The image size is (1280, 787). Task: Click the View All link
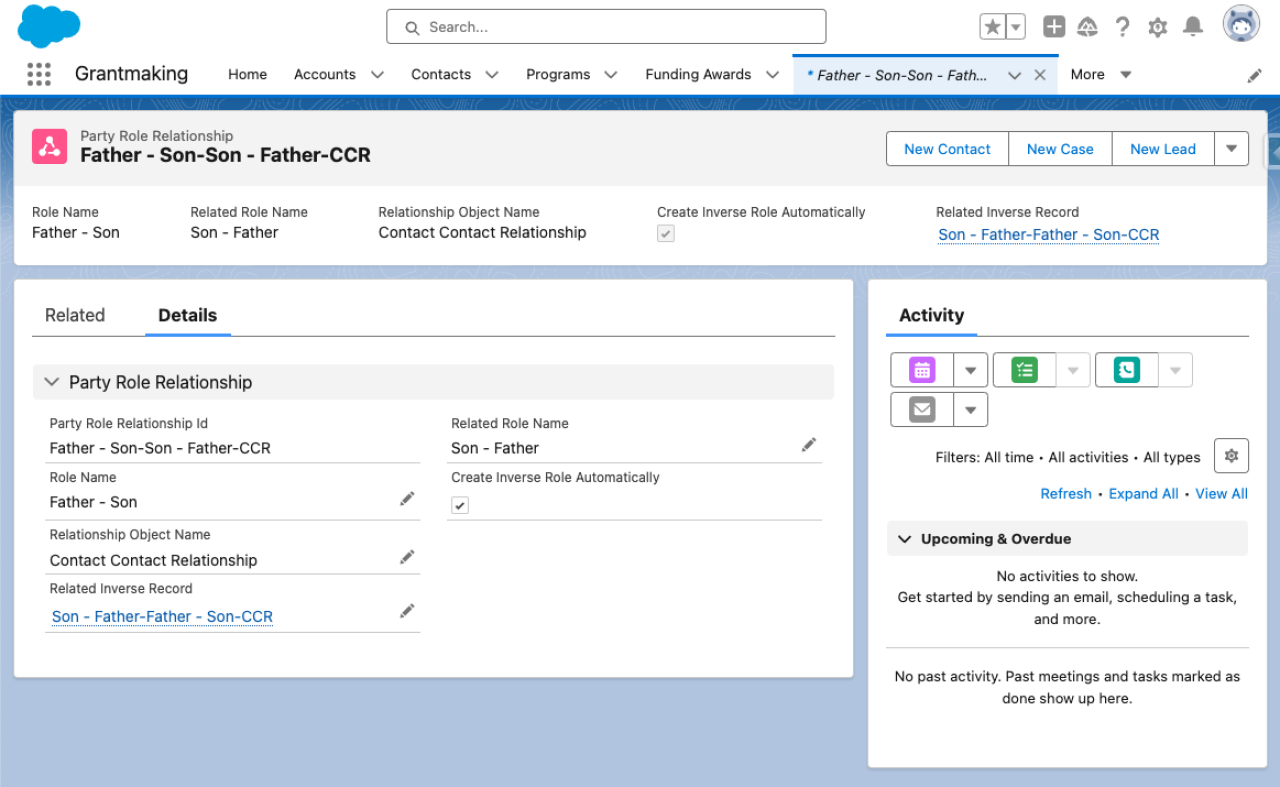point(1222,494)
